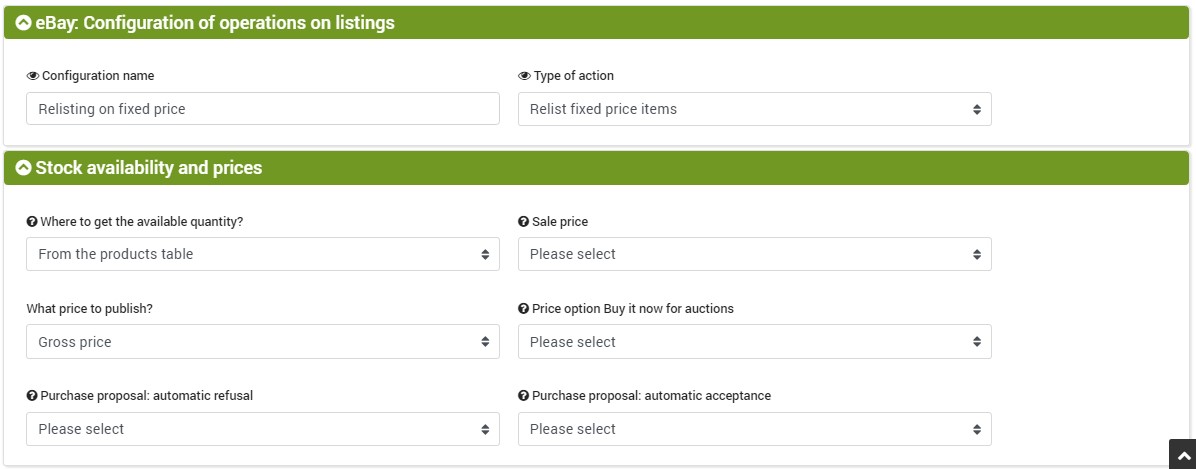
Task: Click the eBay Configuration of operations header title
Action: tap(215, 23)
